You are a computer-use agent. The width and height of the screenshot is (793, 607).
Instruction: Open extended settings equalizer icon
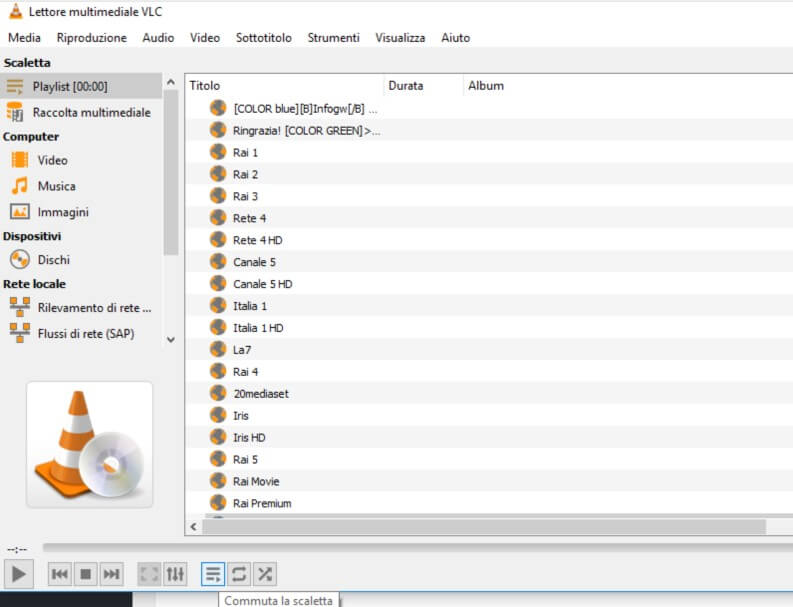click(175, 574)
